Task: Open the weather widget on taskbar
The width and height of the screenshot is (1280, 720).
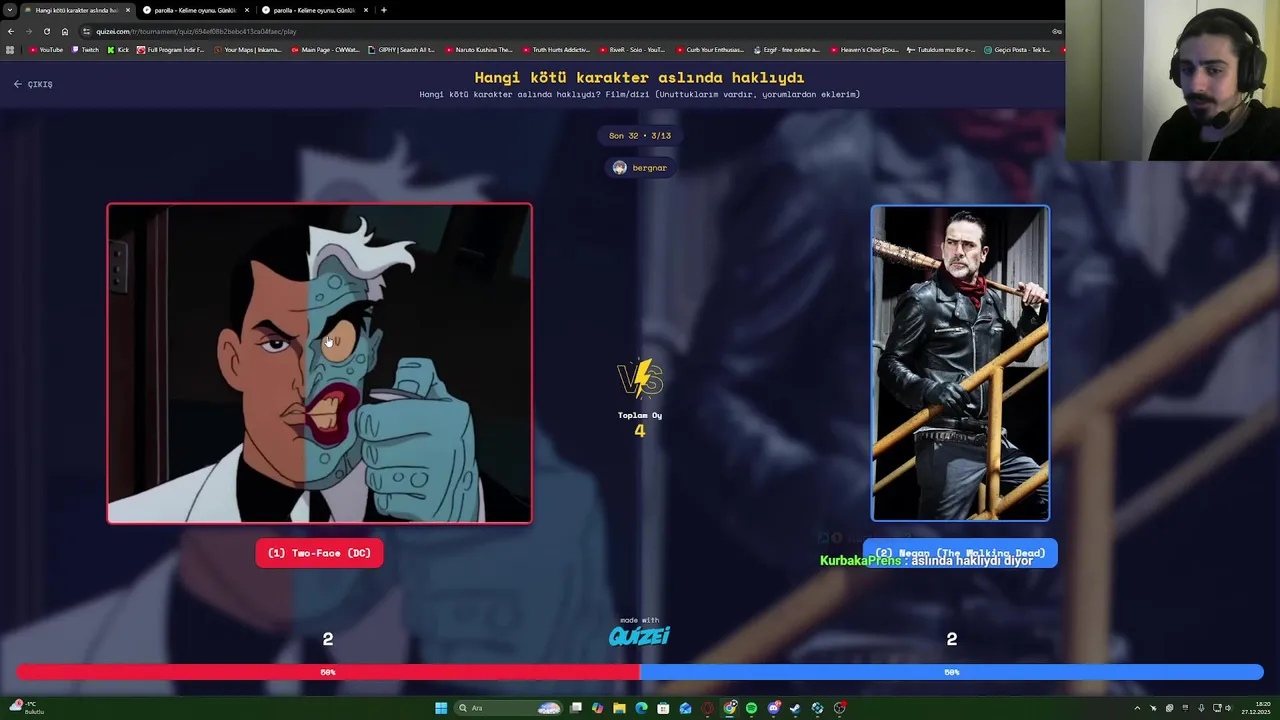Action: coord(26,708)
